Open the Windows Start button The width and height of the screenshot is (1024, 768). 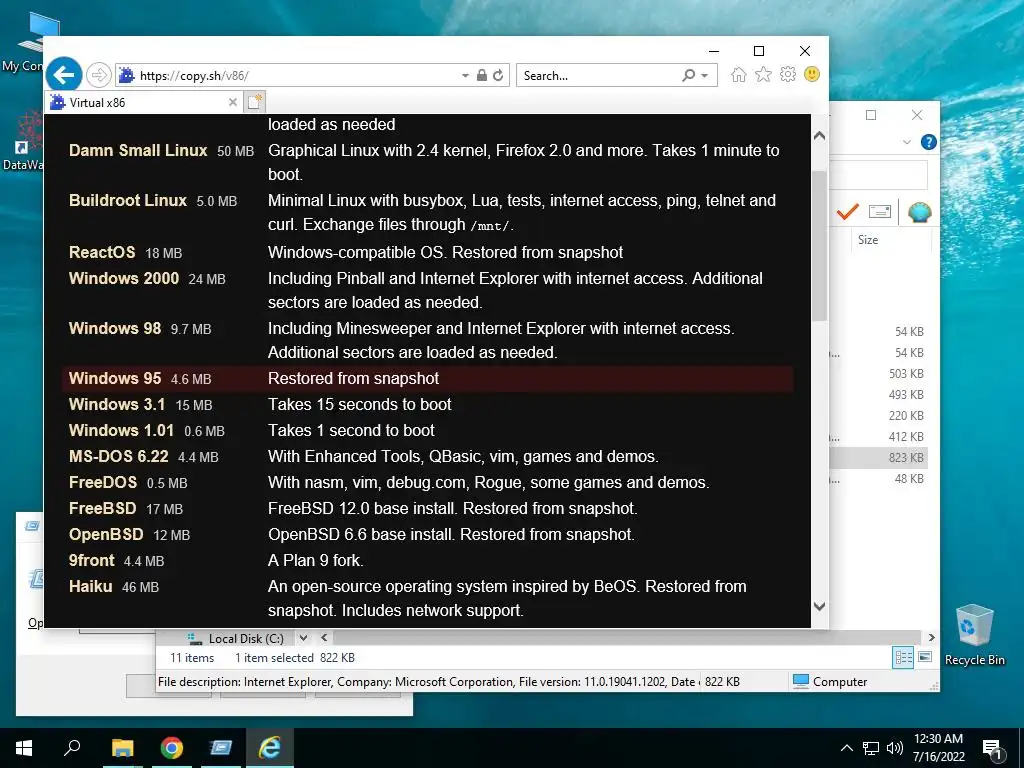(24, 748)
